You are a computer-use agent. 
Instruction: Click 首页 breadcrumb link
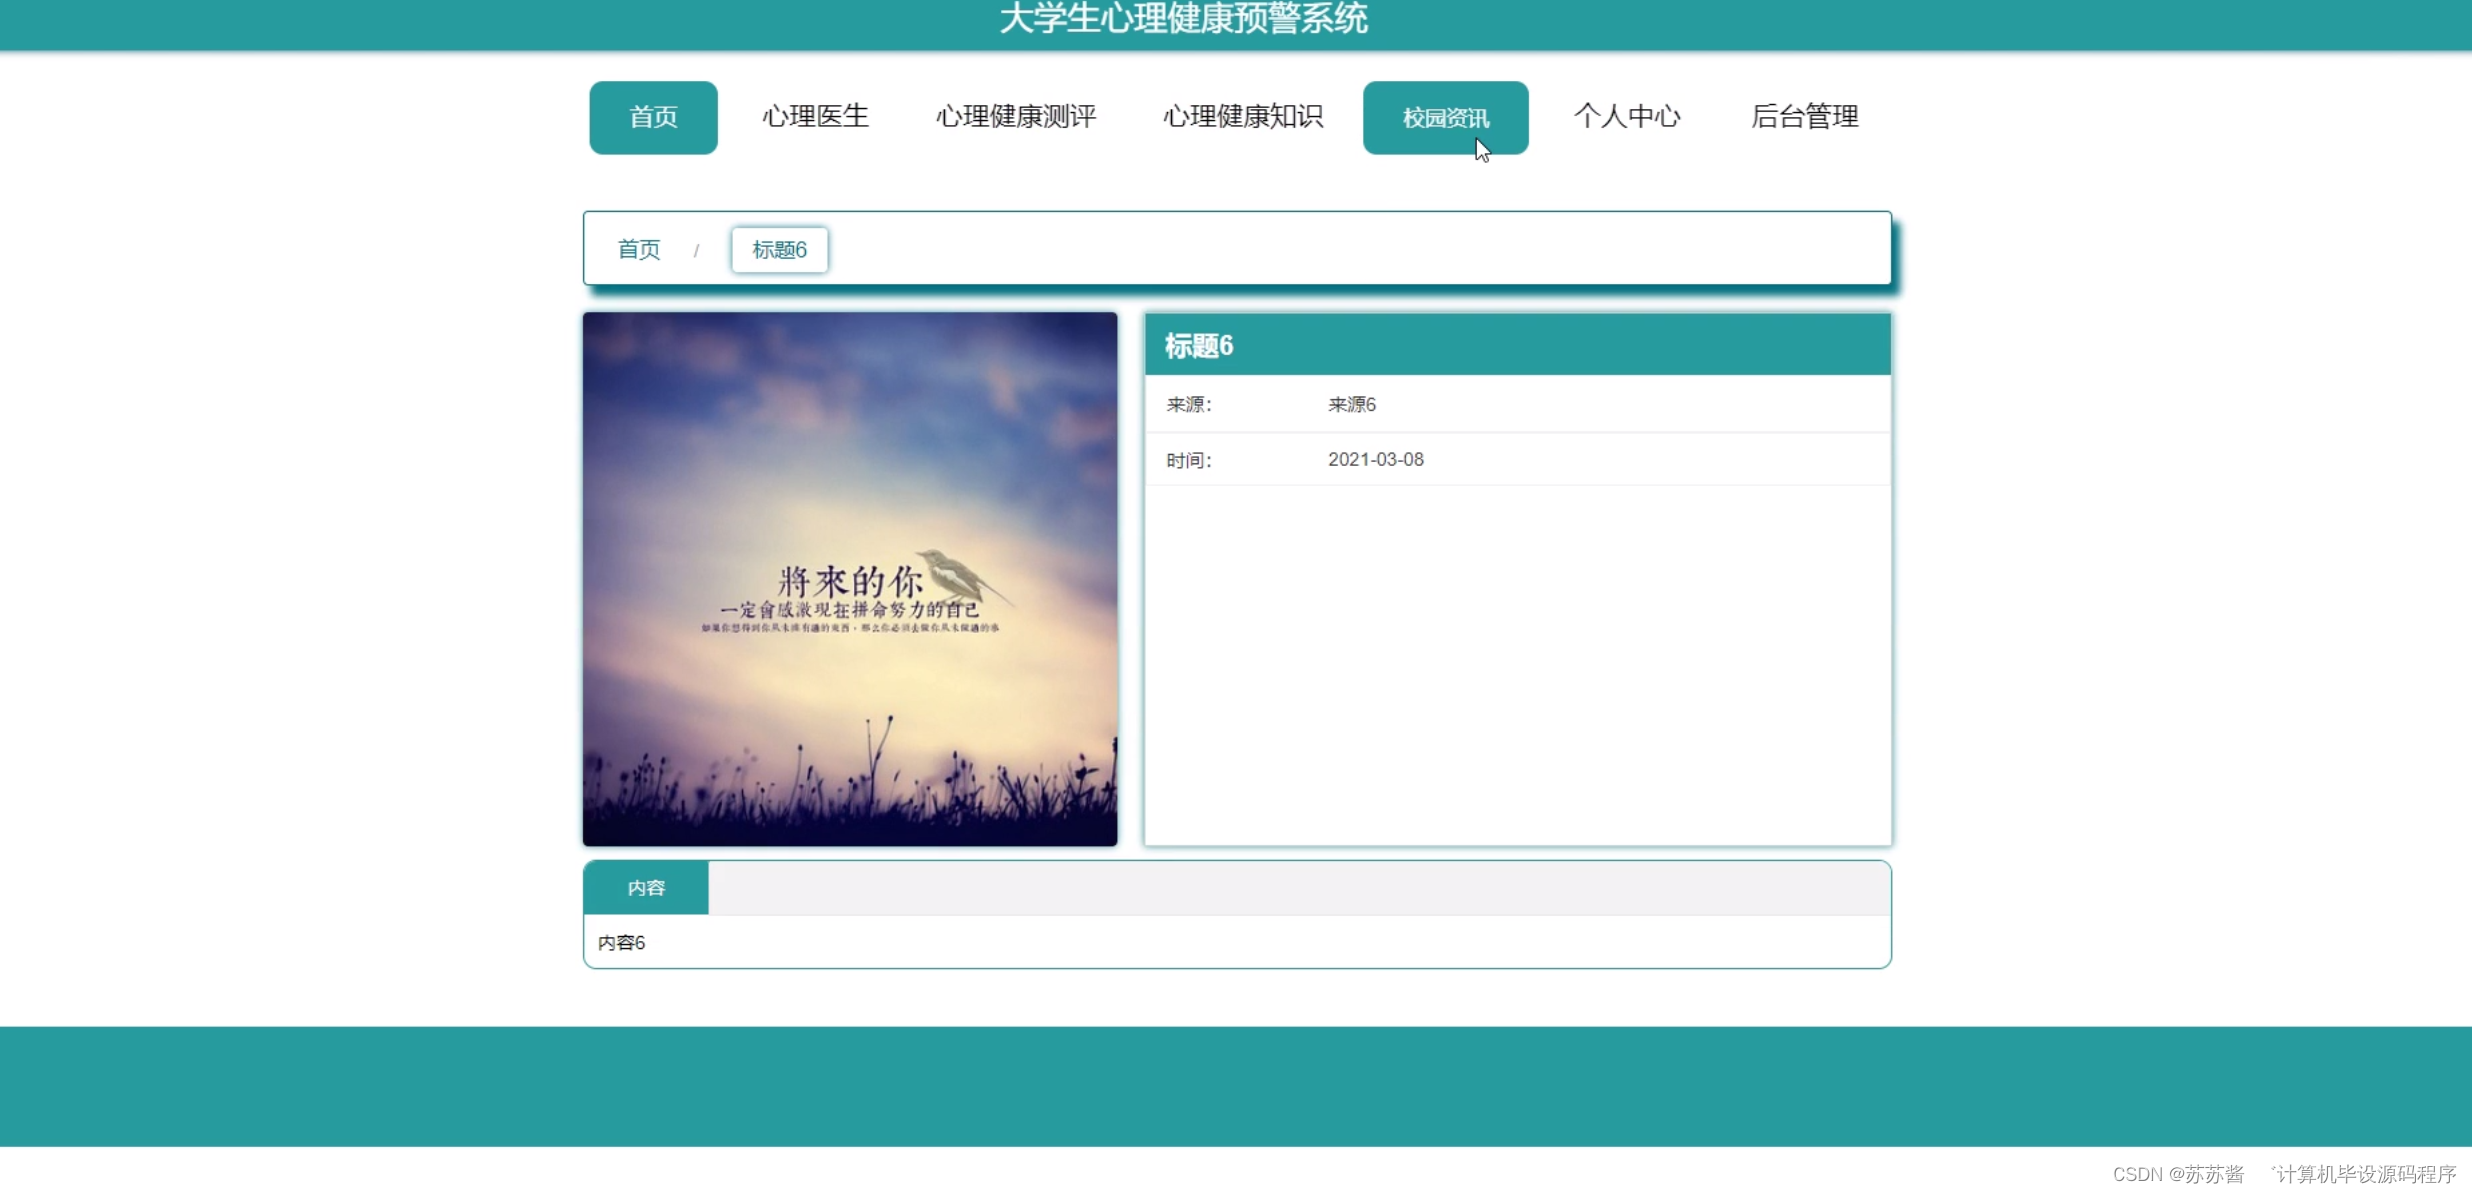639,249
